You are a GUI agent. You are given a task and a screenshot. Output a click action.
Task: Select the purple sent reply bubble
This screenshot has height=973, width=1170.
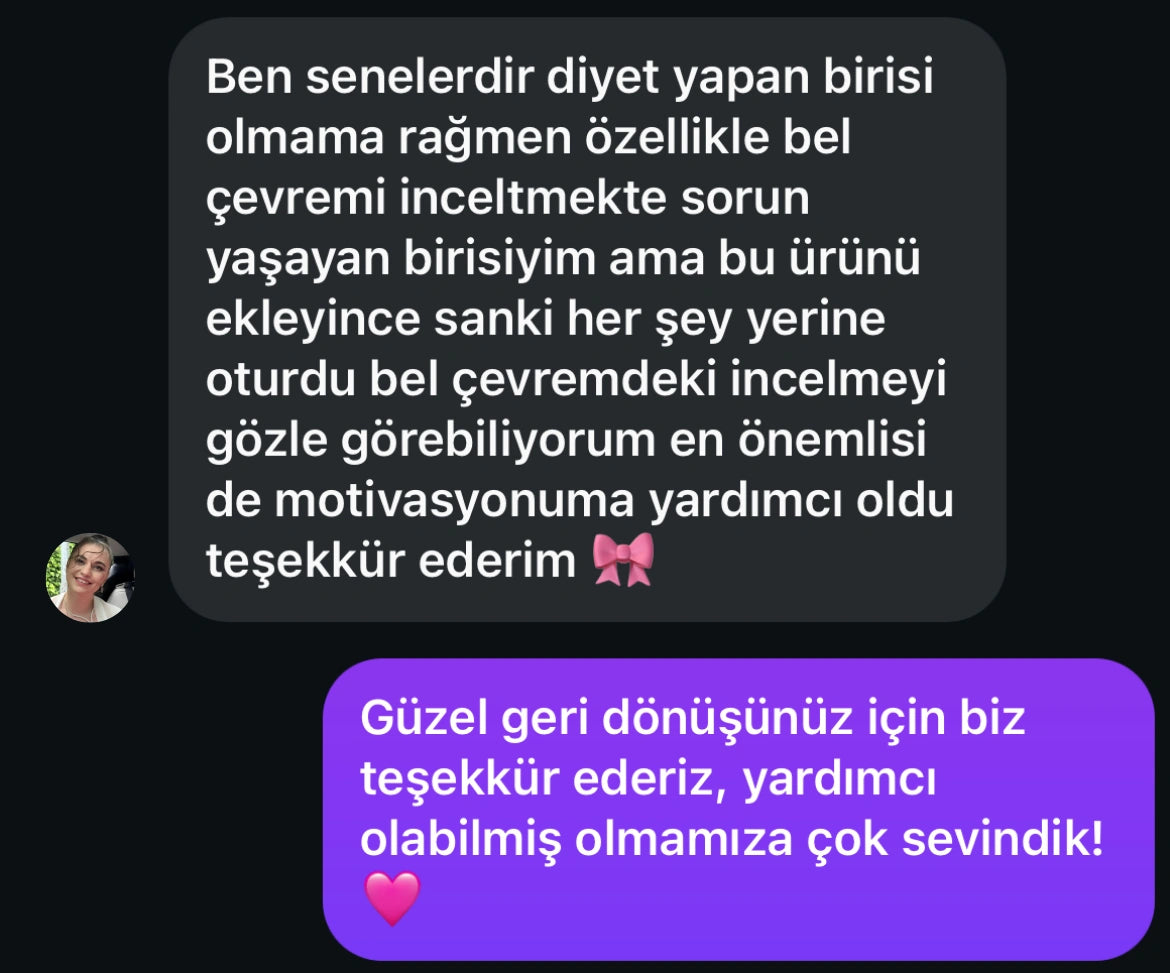739,810
